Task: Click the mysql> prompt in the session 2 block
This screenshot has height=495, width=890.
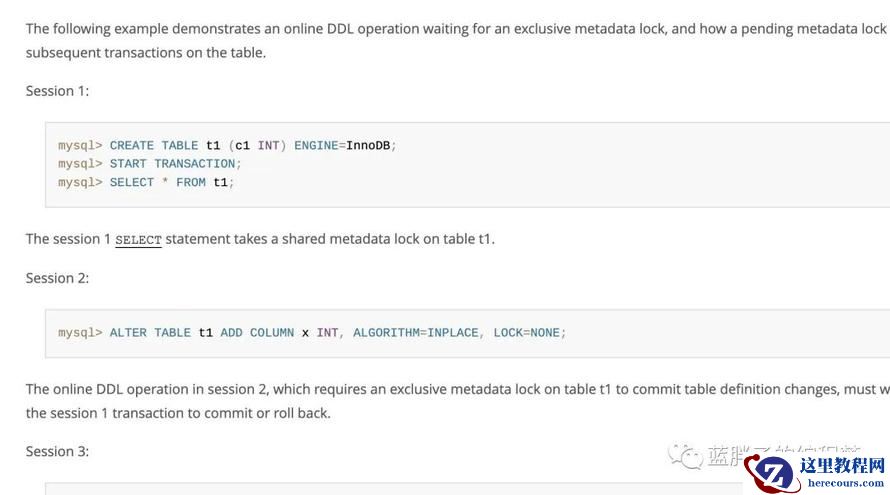Action: [80, 332]
